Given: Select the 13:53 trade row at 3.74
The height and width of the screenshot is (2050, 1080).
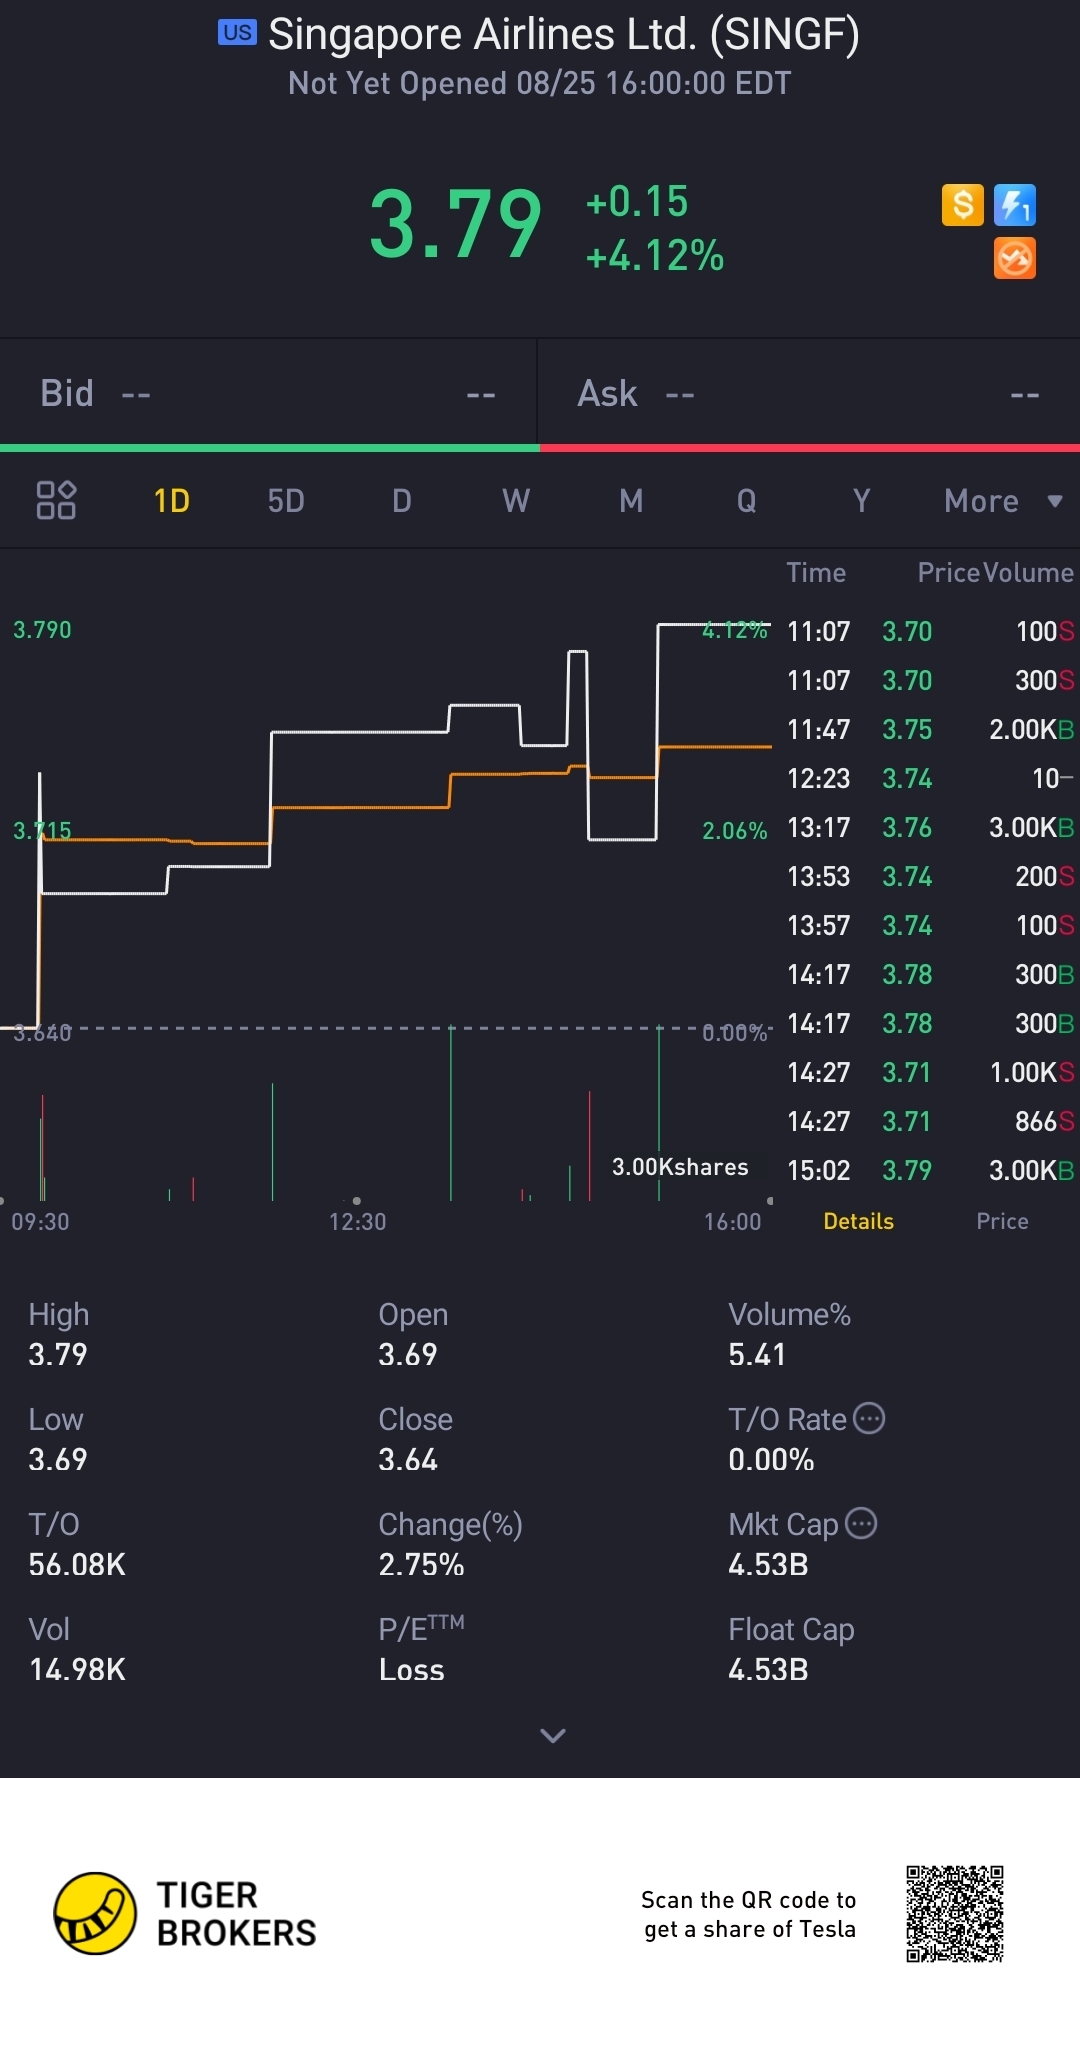Looking at the screenshot, I should (x=930, y=876).
